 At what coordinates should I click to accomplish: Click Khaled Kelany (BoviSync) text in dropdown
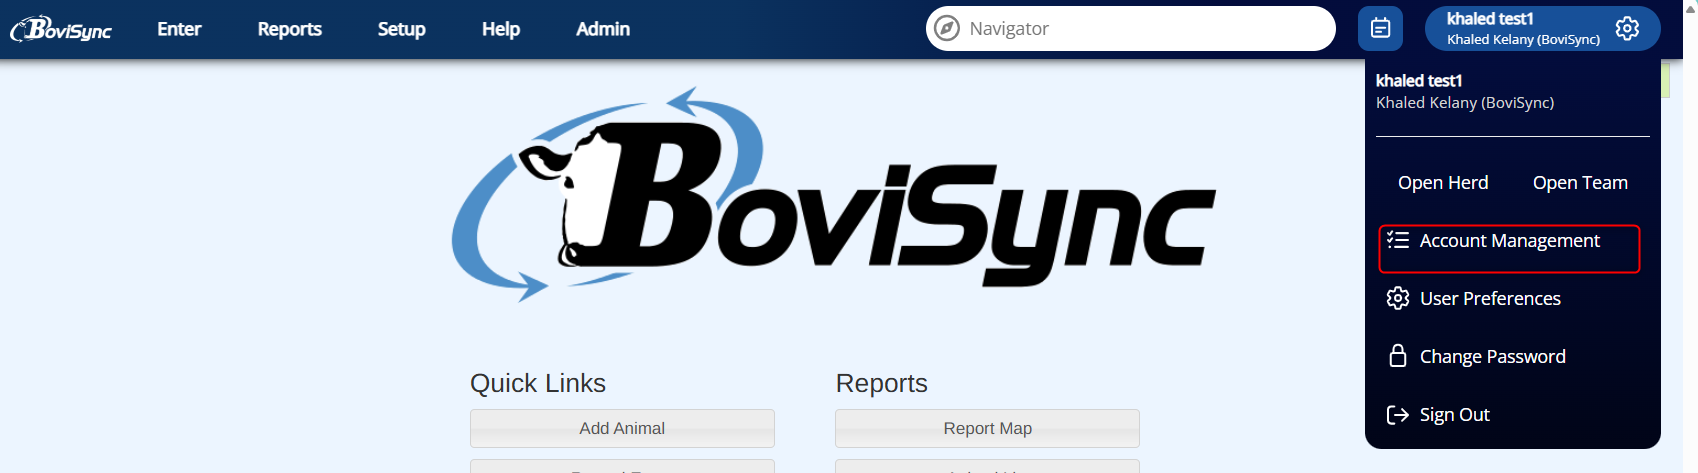click(x=1465, y=103)
